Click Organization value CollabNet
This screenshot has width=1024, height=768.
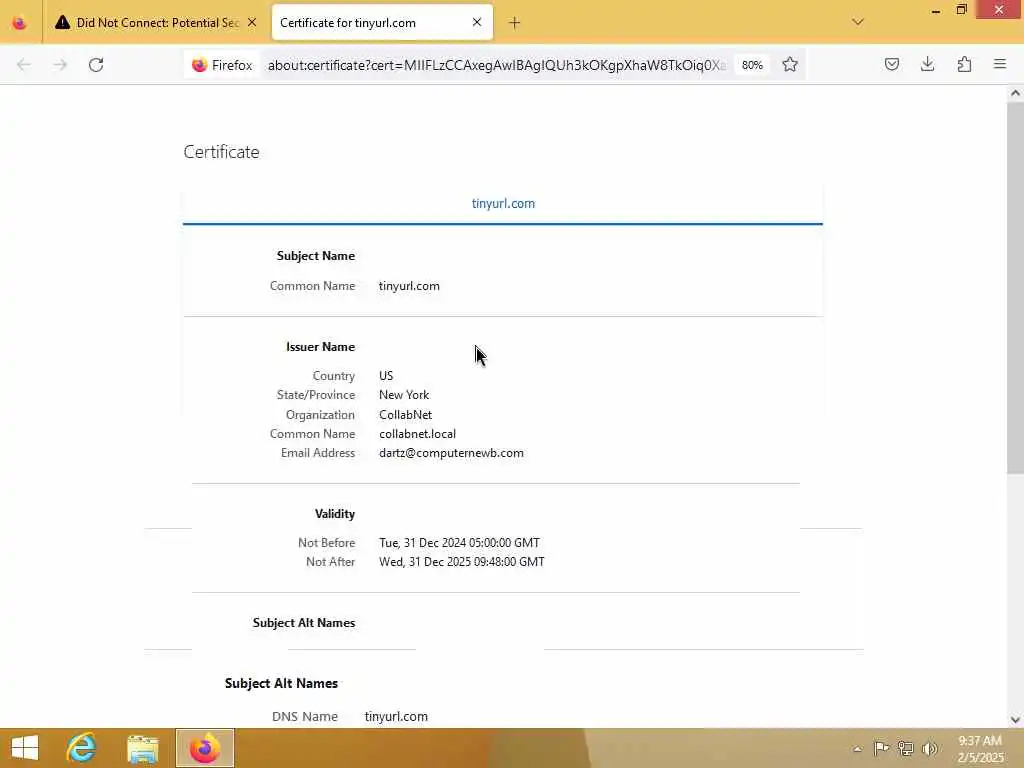point(406,415)
